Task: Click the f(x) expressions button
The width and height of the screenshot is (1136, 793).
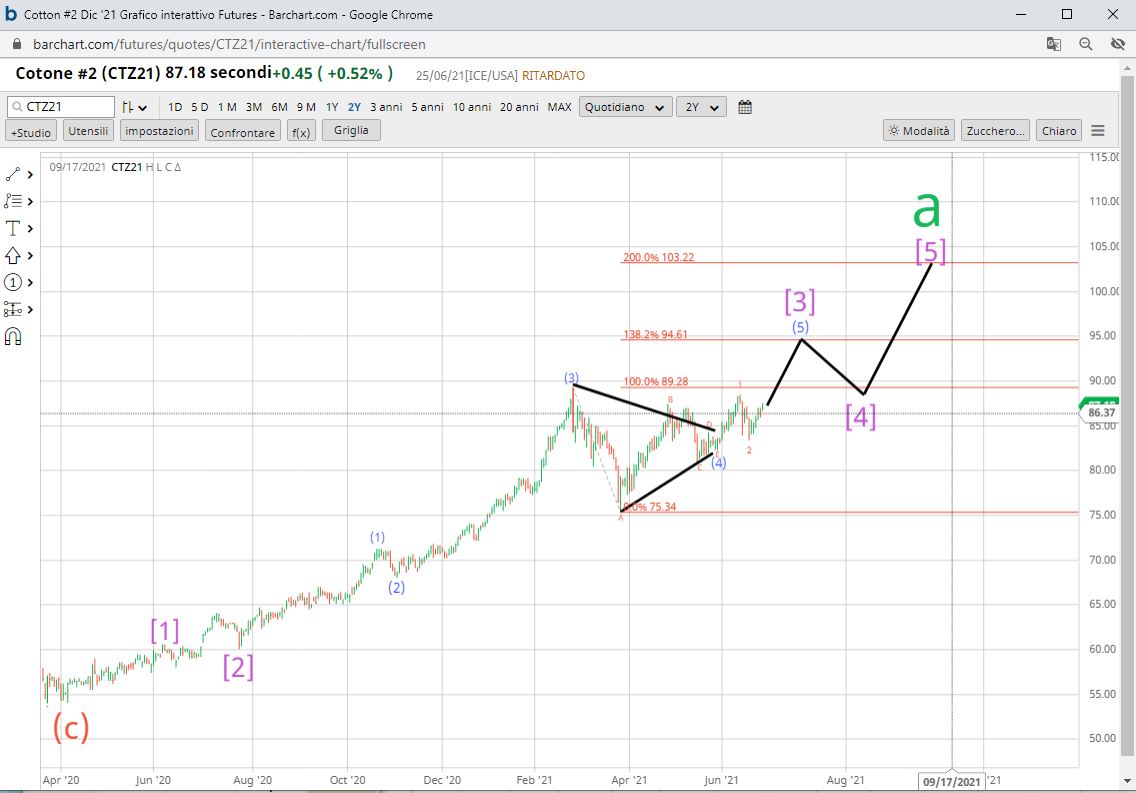Action: [301, 132]
